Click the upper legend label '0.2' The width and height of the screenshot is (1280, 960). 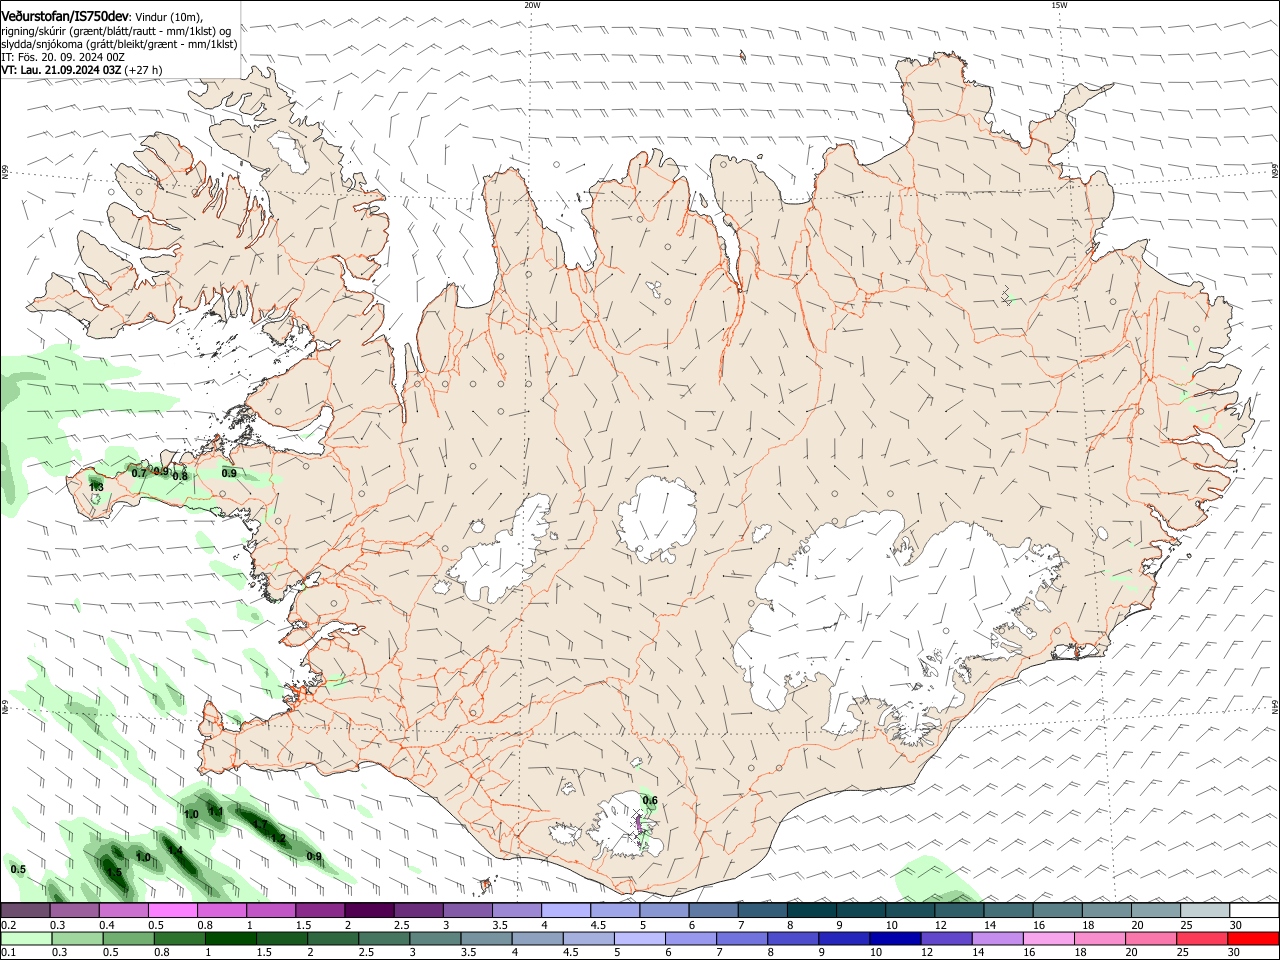[x=7, y=925]
